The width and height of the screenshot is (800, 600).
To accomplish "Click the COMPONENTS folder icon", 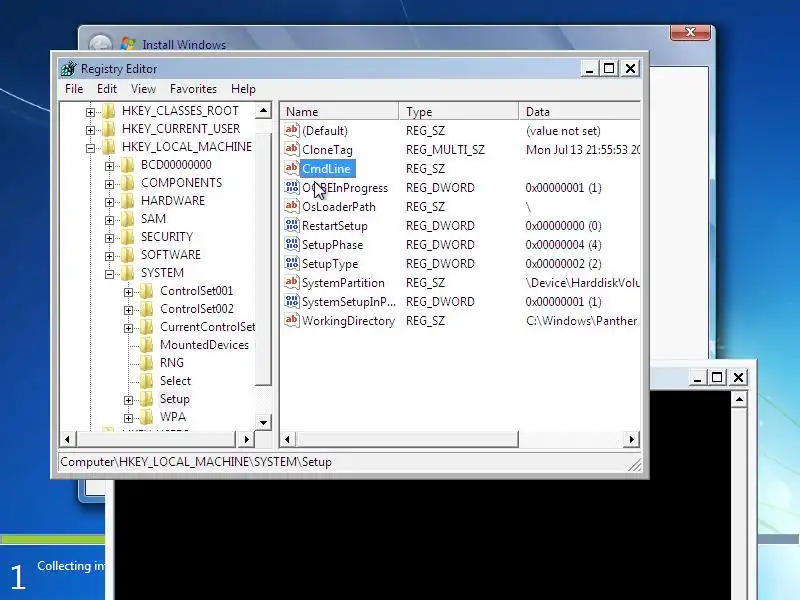I will (x=128, y=183).
